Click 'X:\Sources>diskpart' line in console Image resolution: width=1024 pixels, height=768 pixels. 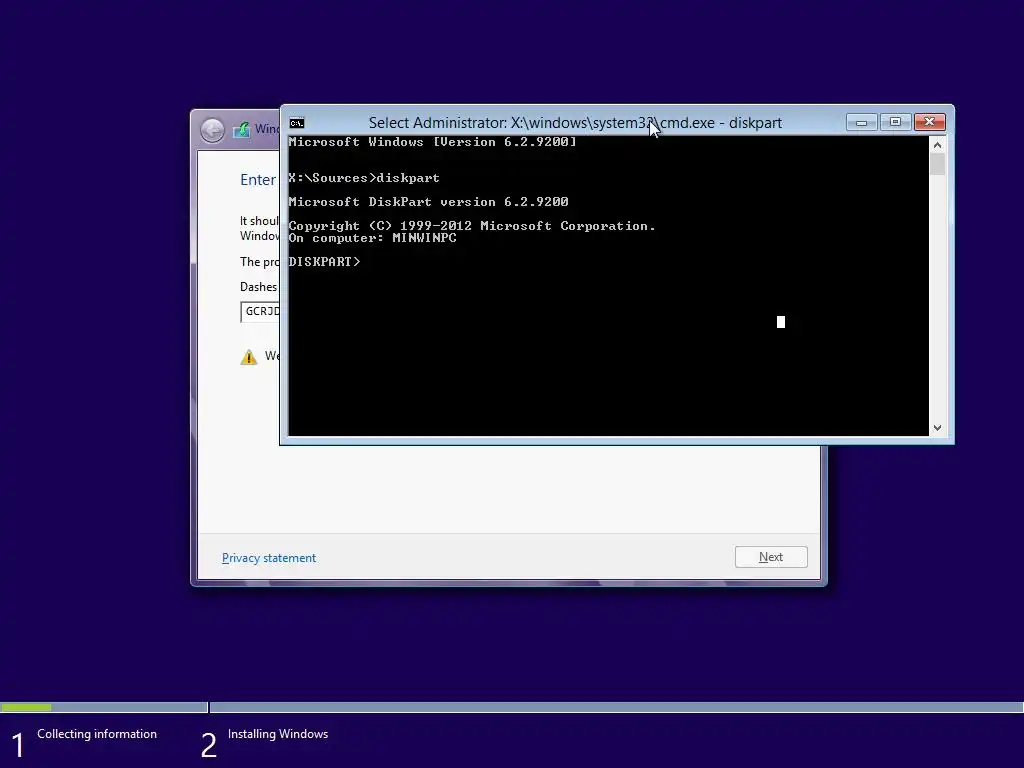(x=364, y=178)
